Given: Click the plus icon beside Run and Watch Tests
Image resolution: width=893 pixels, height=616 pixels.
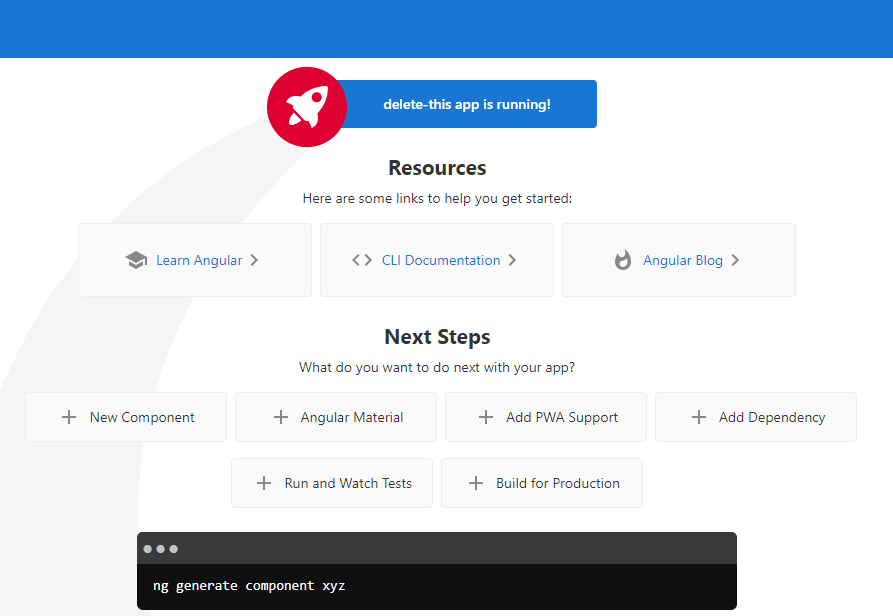Looking at the screenshot, I should pyautogui.click(x=264, y=483).
